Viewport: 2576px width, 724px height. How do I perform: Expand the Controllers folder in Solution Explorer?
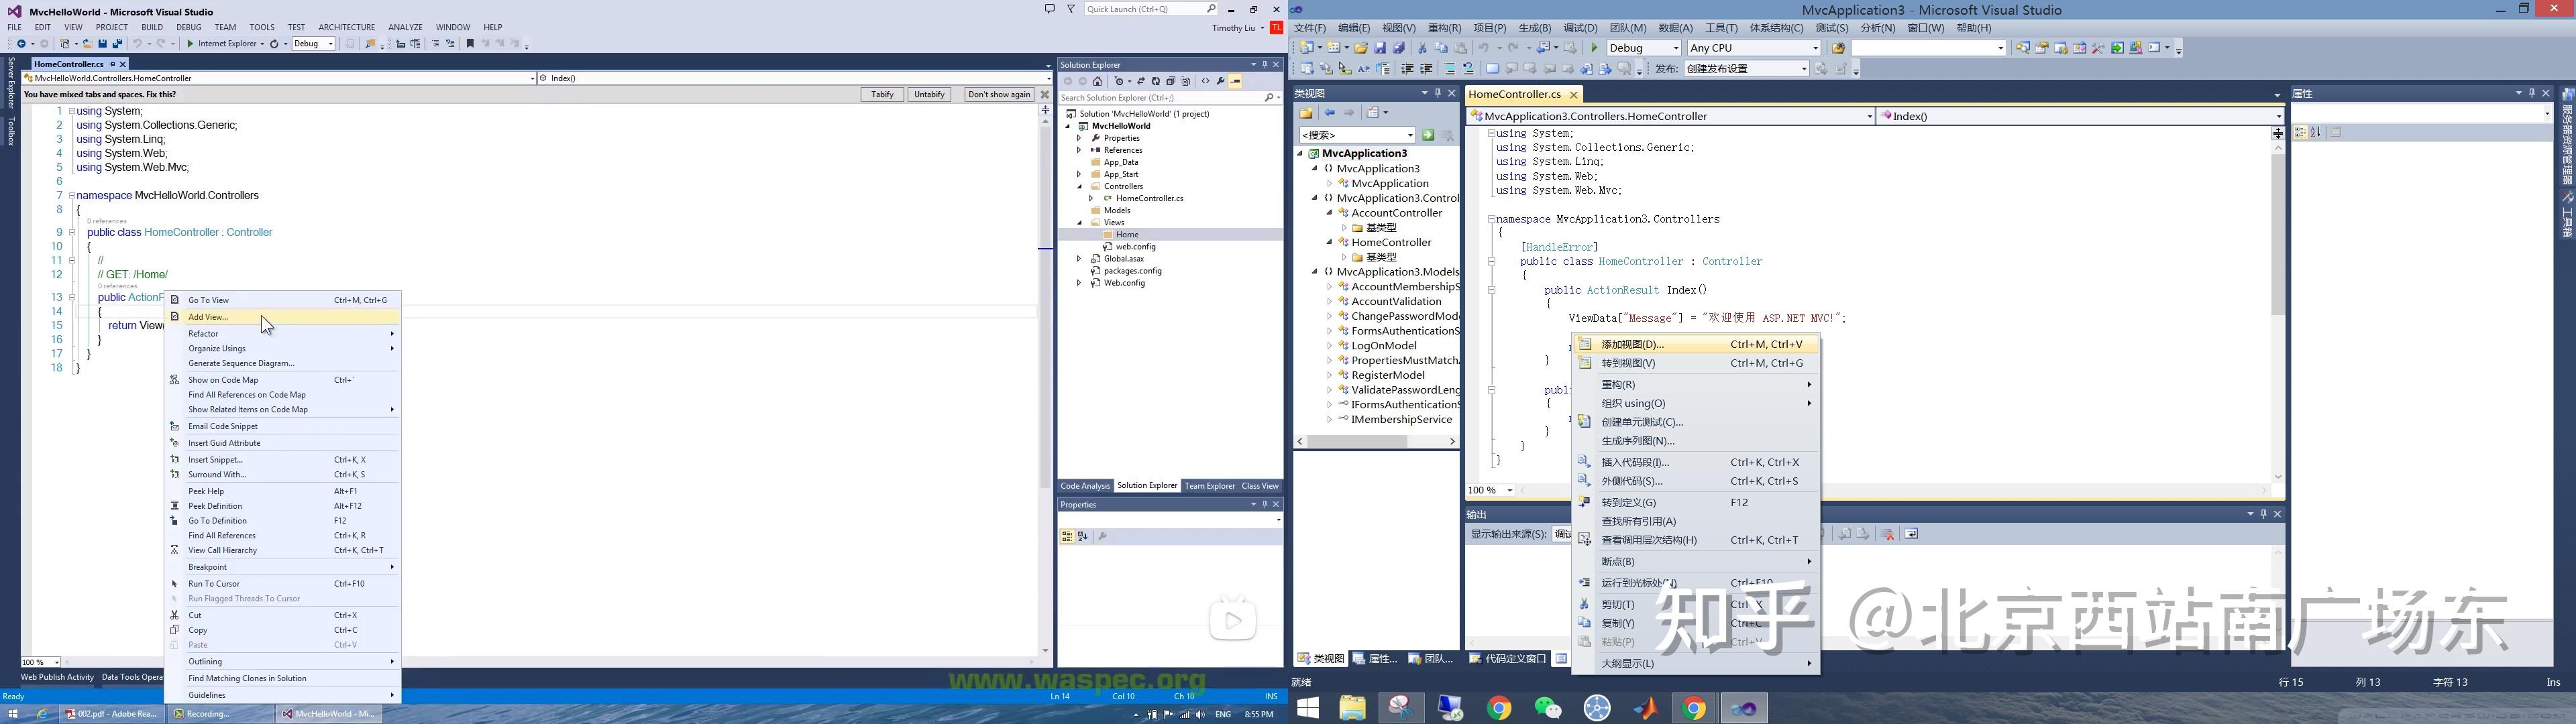point(1079,186)
